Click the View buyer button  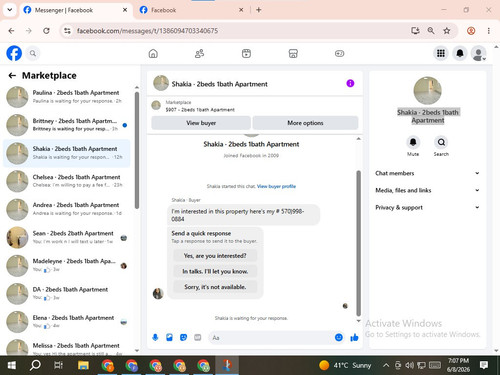(201, 123)
